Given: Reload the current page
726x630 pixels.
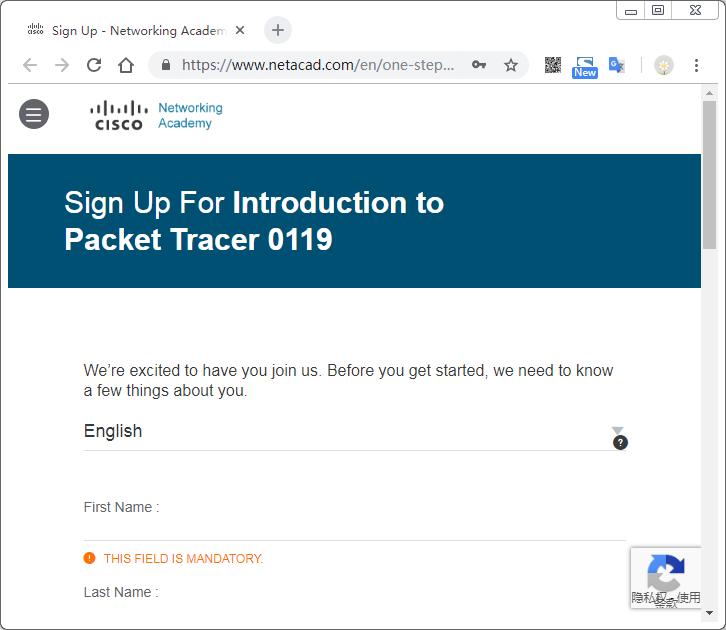Looking at the screenshot, I should [x=94, y=65].
